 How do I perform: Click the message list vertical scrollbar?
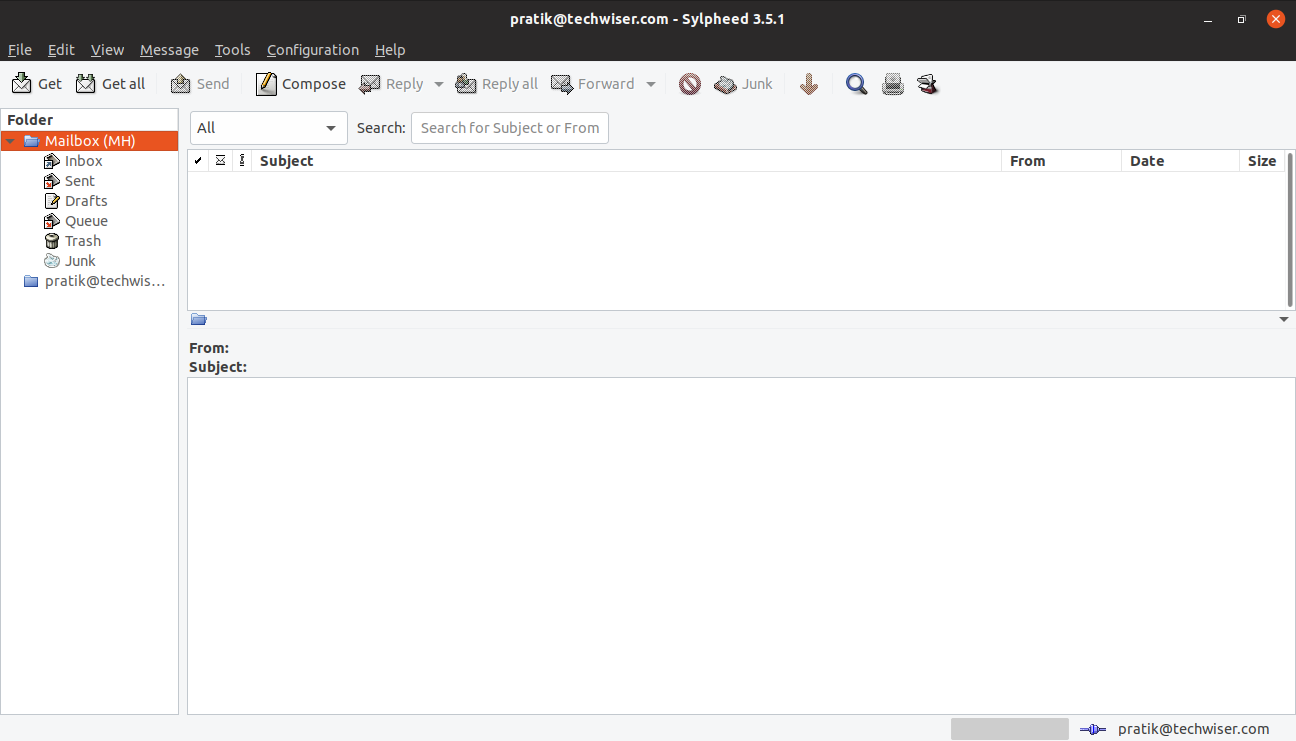[x=1291, y=230]
